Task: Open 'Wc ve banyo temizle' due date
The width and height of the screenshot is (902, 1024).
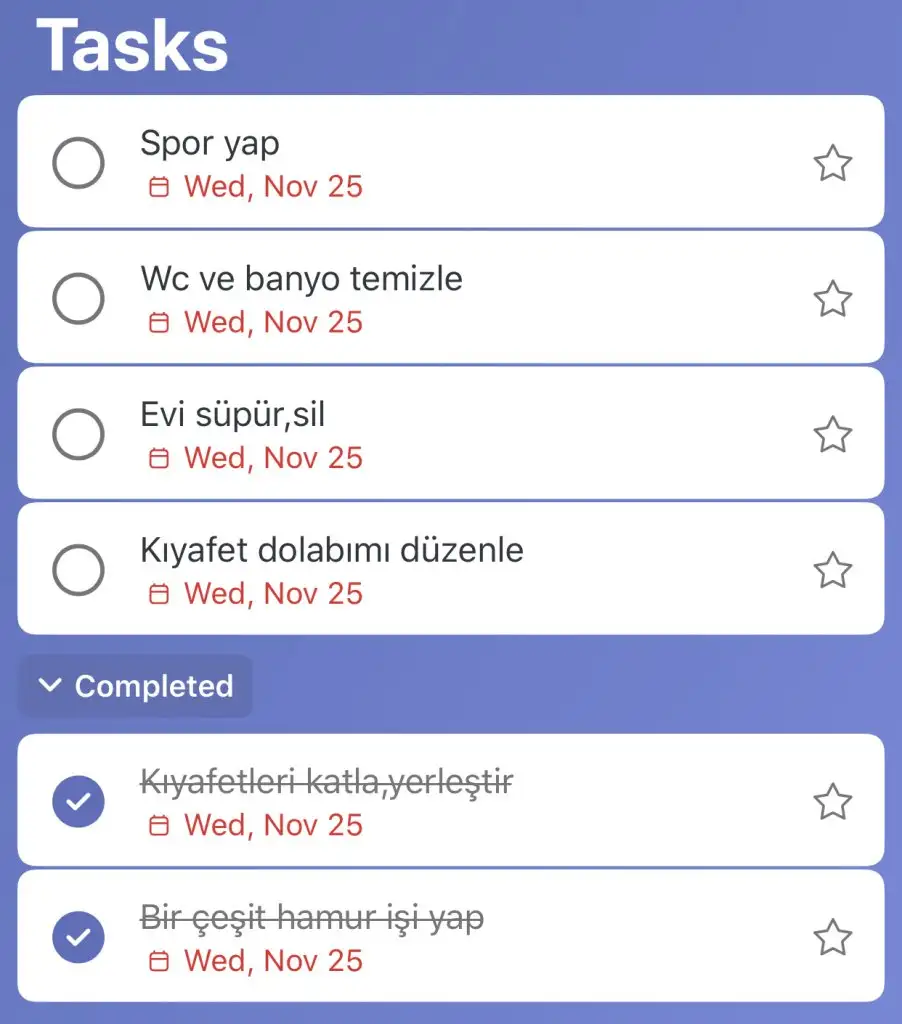Action: [x=272, y=323]
